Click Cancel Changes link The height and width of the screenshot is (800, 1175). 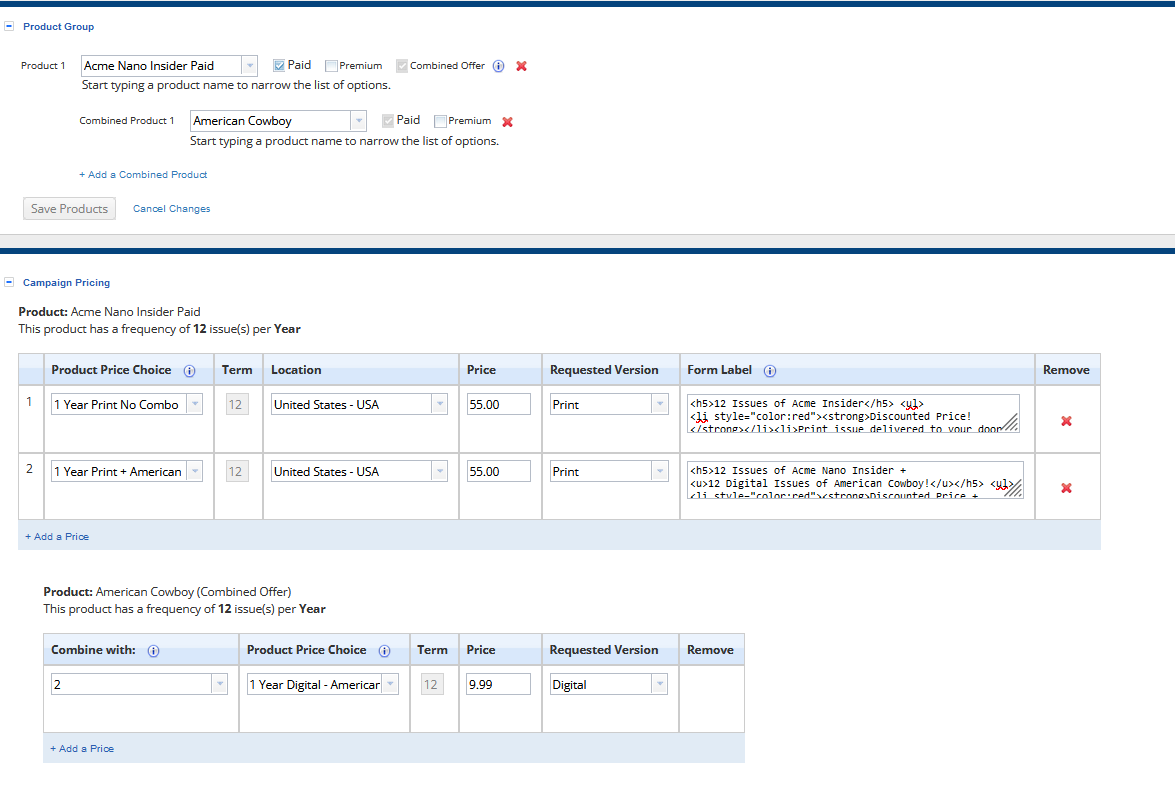[x=172, y=209]
